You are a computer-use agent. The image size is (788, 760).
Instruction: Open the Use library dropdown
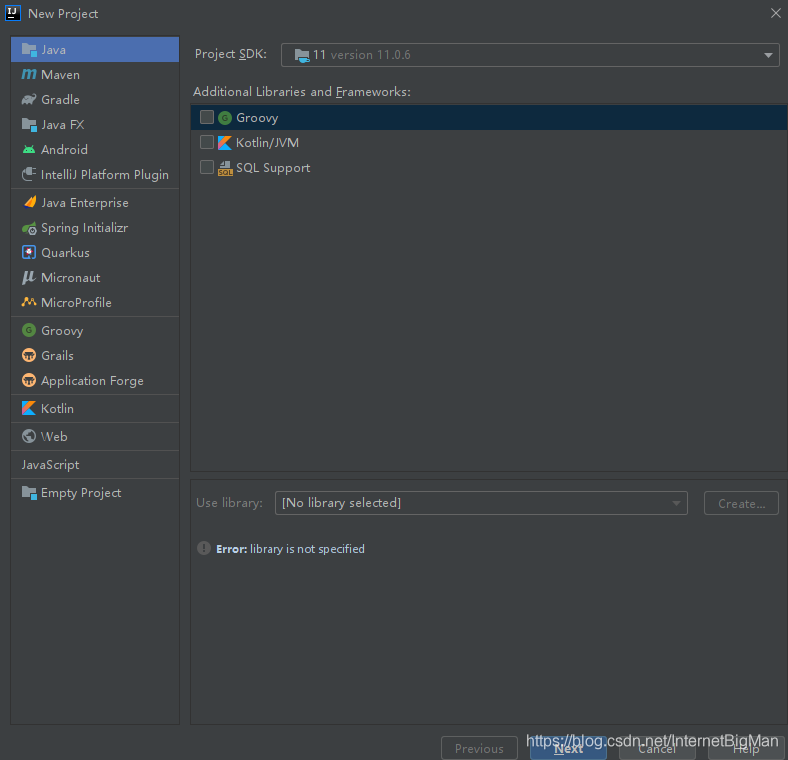pyautogui.click(x=481, y=503)
